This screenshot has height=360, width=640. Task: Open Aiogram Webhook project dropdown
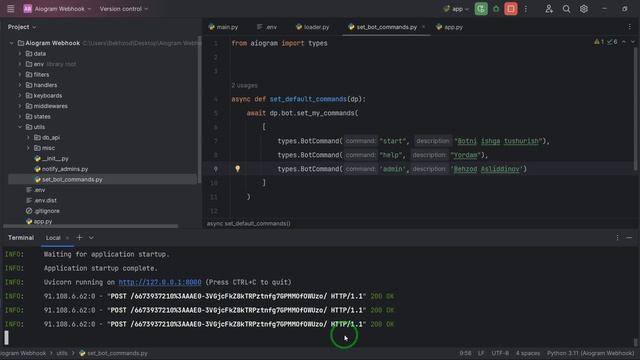(57, 9)
